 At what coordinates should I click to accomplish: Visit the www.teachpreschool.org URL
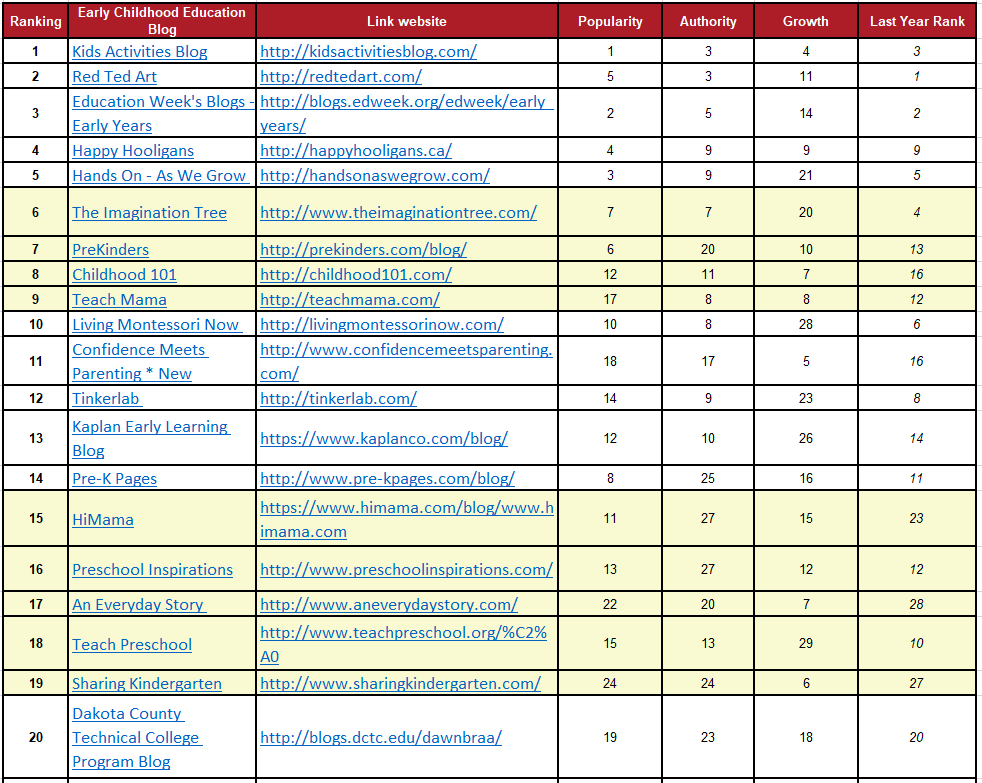[x=403, y=645]
